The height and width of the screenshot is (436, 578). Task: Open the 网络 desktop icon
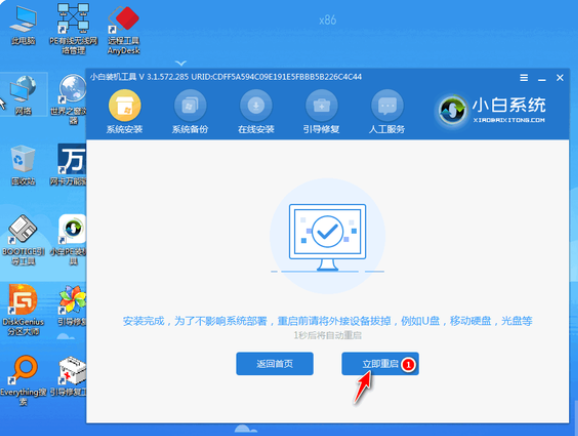coord(23,95)
